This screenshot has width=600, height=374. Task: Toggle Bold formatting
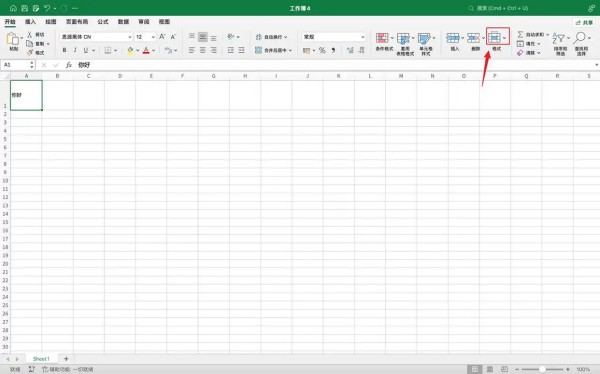coord(64,50)
